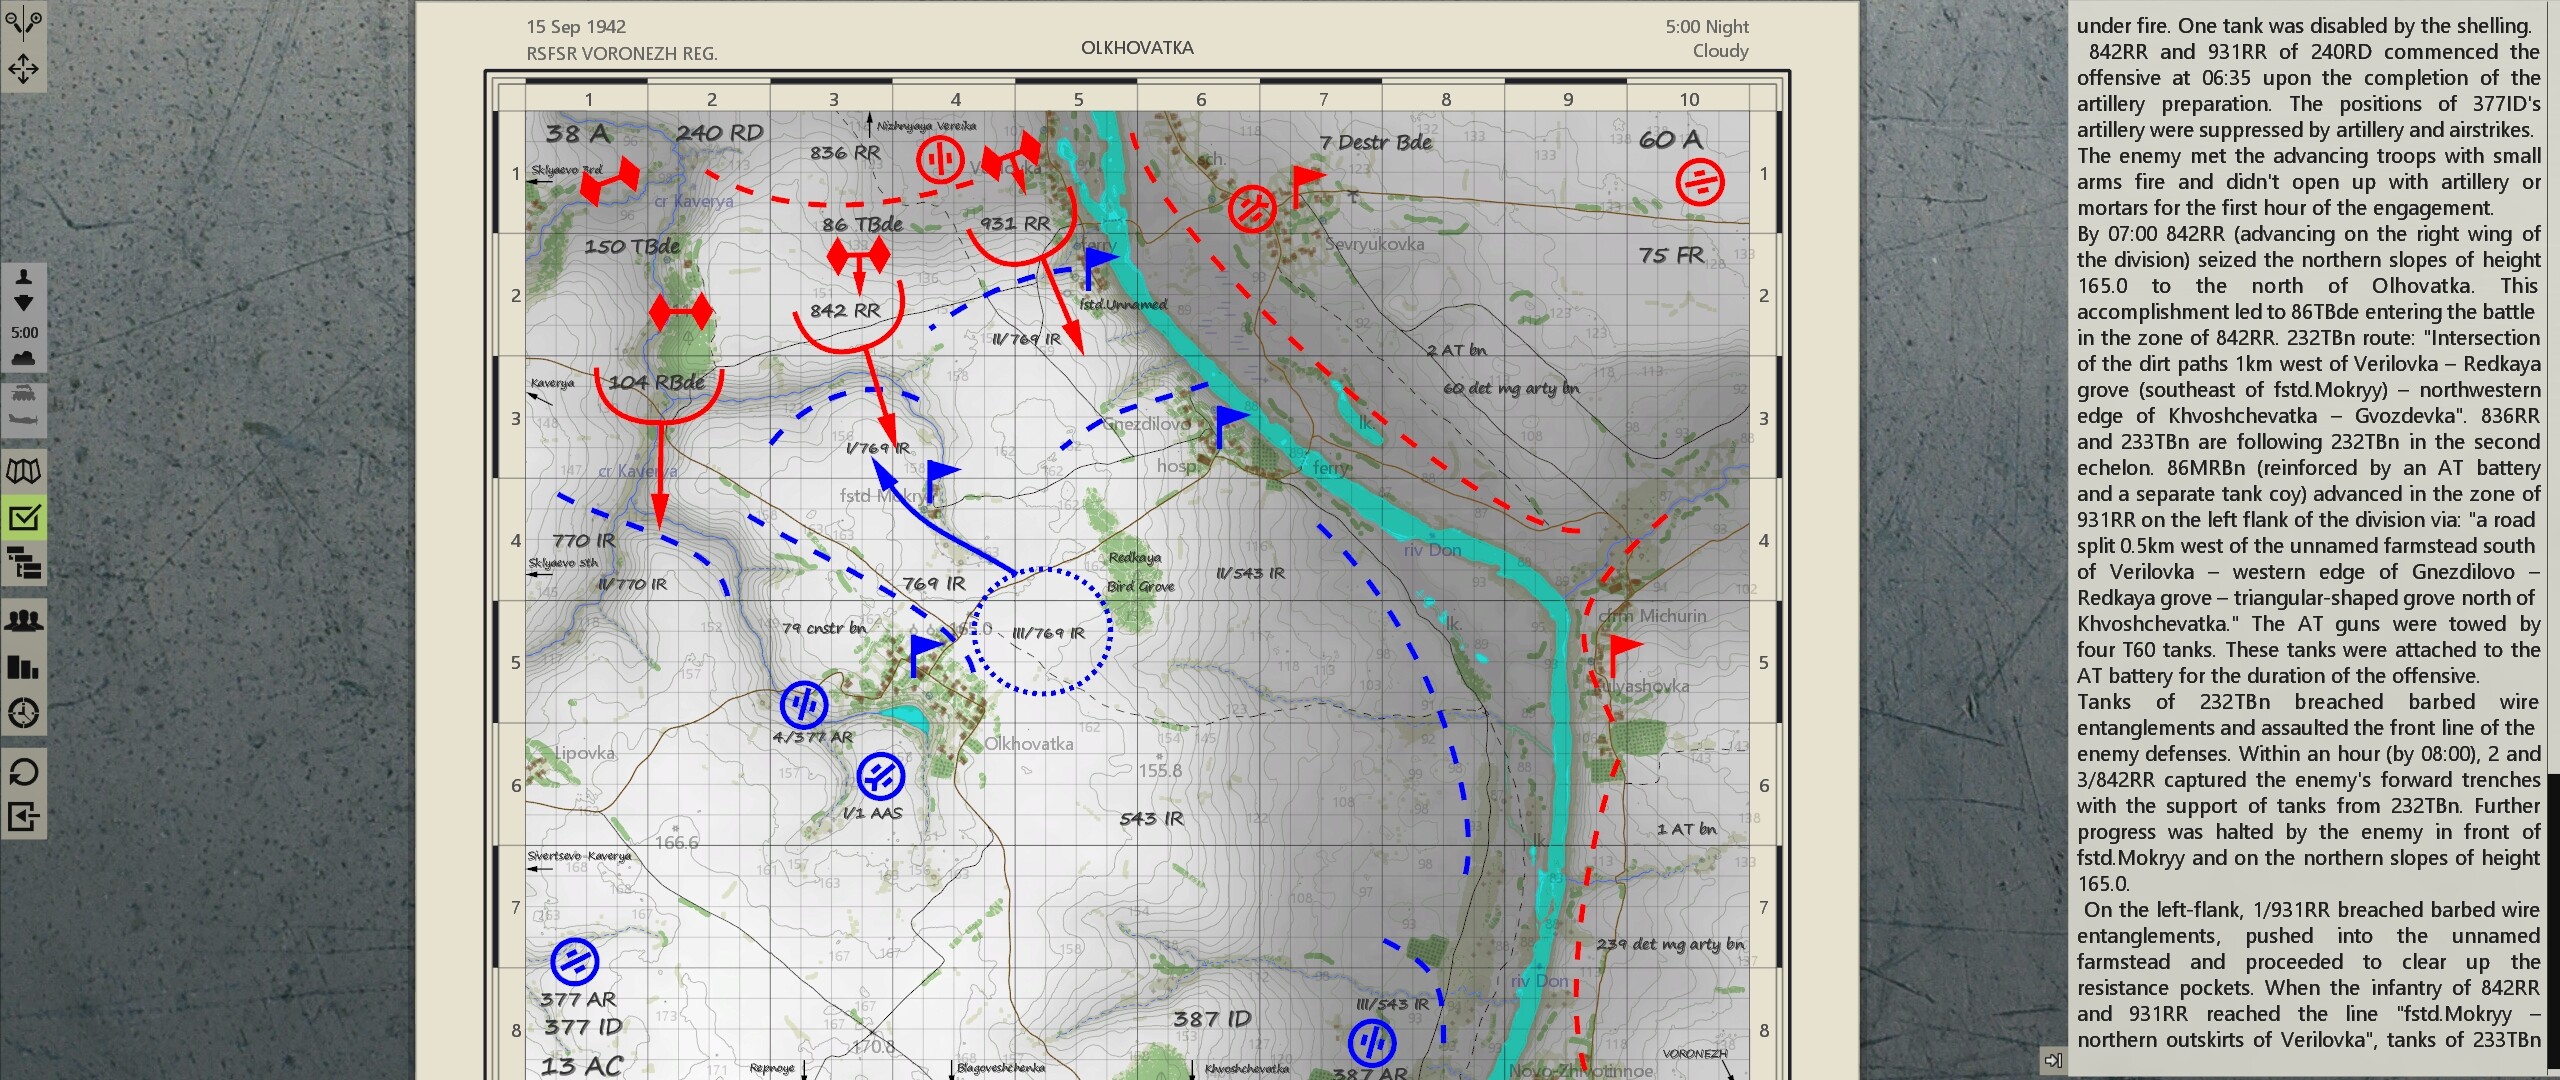Viewport: 2560px width, 1080px height.
Task: Open the operation timeline clock icon
Action: coord(24,712)
